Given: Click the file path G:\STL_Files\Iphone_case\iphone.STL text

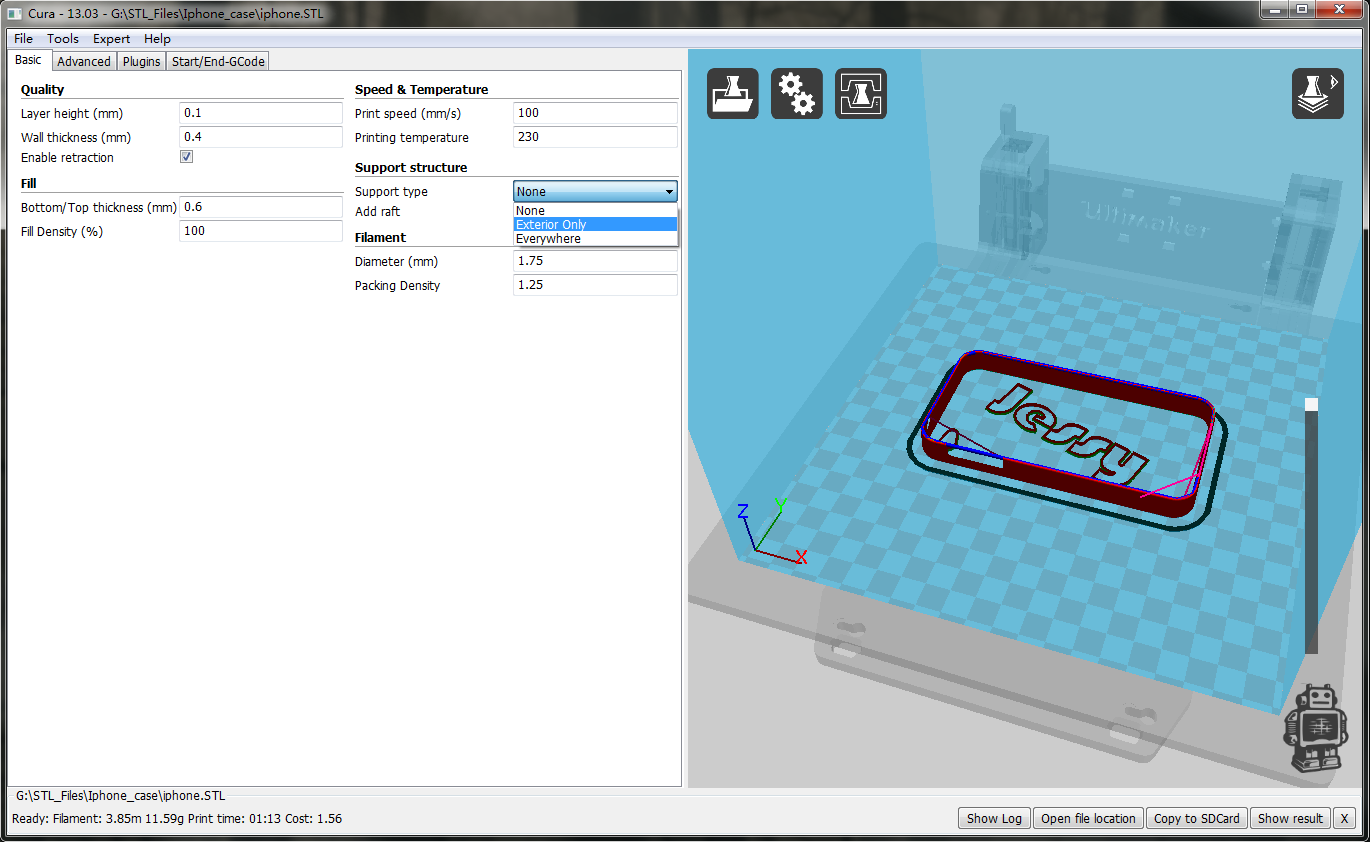Looking at the screenshot, I should 121,796.
